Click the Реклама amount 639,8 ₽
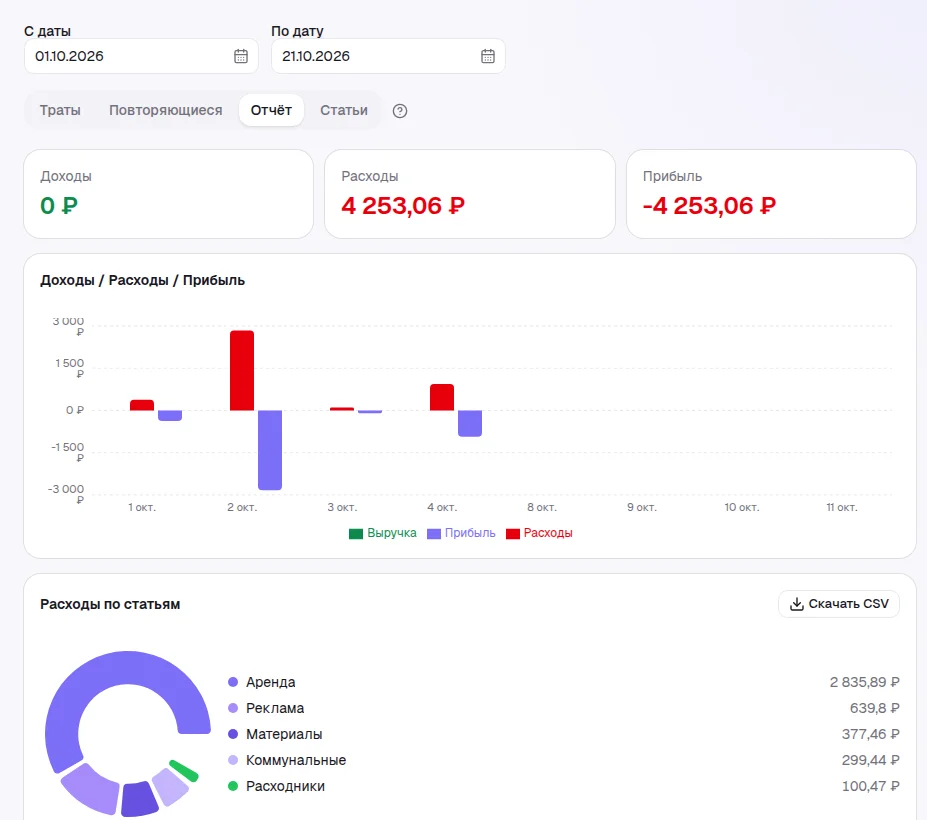 874,708
